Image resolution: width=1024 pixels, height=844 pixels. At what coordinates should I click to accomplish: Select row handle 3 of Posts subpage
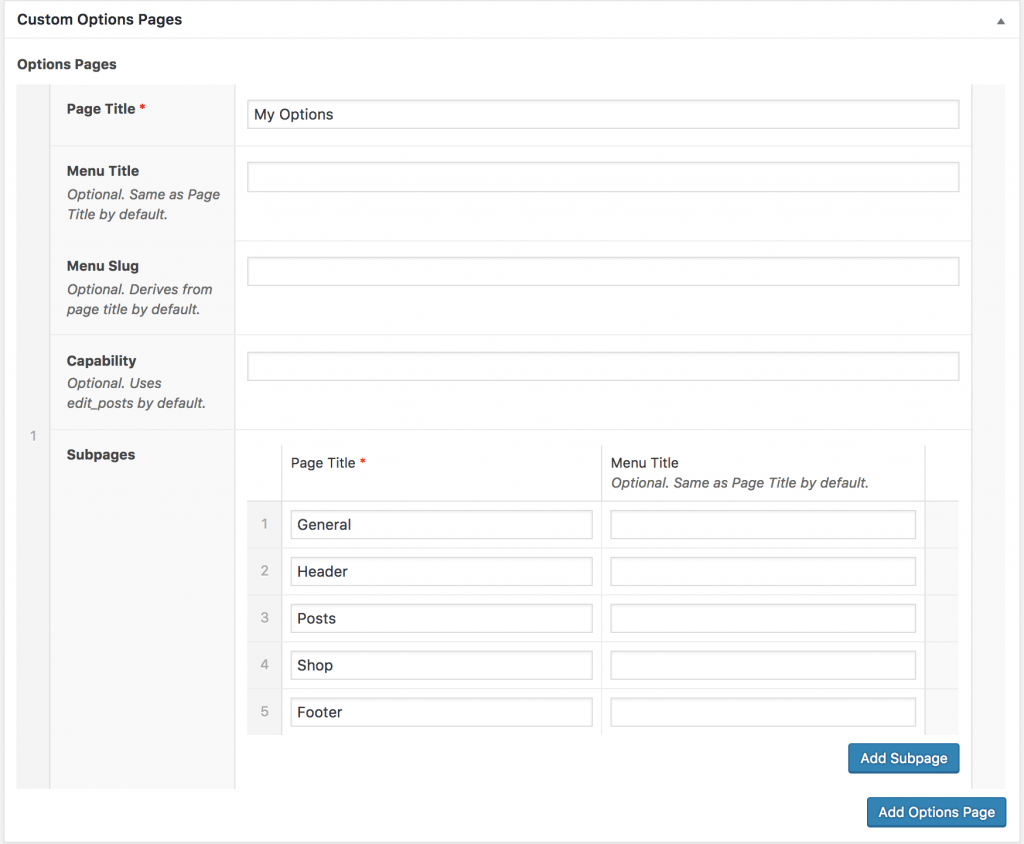pyautogui.click(x=264, y=617)
